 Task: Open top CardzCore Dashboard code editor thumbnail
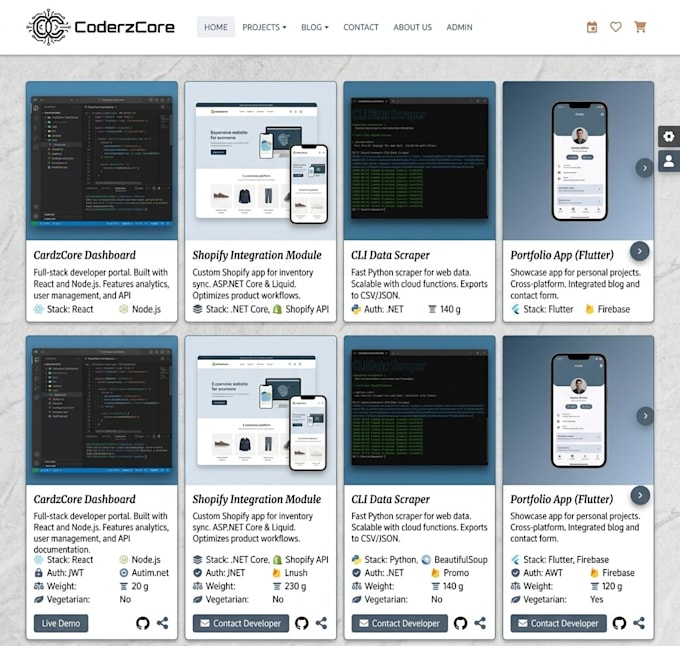click(102, 161)
